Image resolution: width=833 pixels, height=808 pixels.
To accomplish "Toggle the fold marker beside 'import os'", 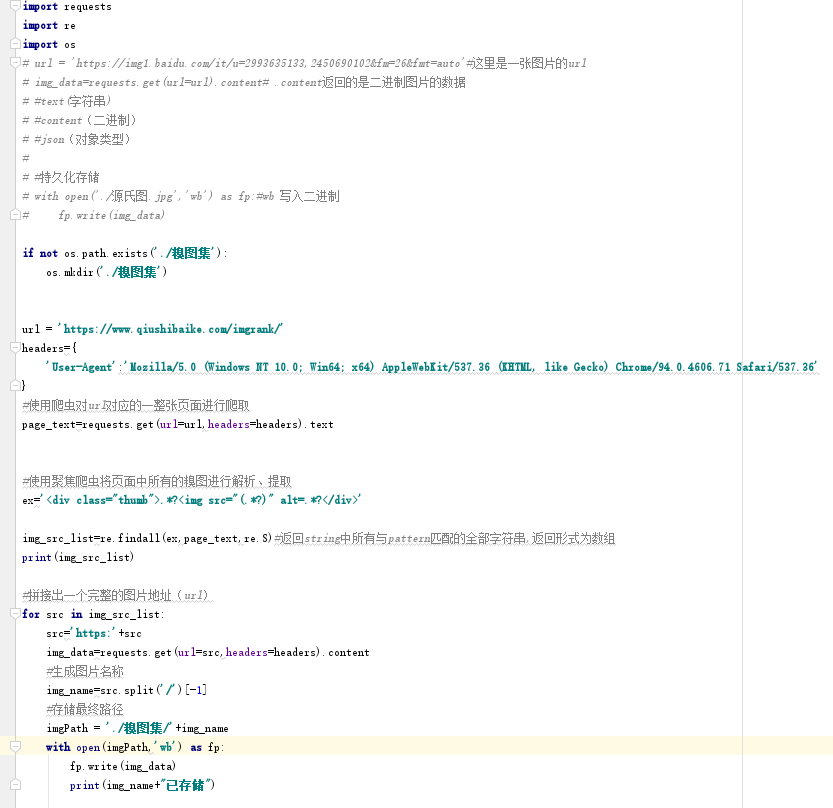I will click(15, 44).
